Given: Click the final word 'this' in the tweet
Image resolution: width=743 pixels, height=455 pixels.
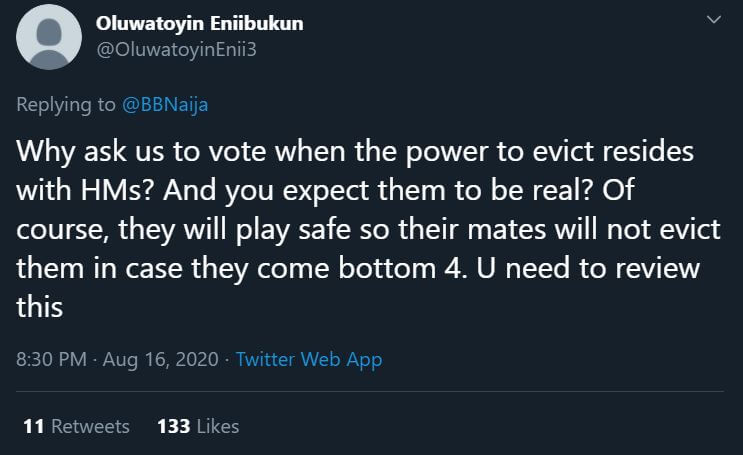Looking at the screenshot, I should (x=39, y=307).
